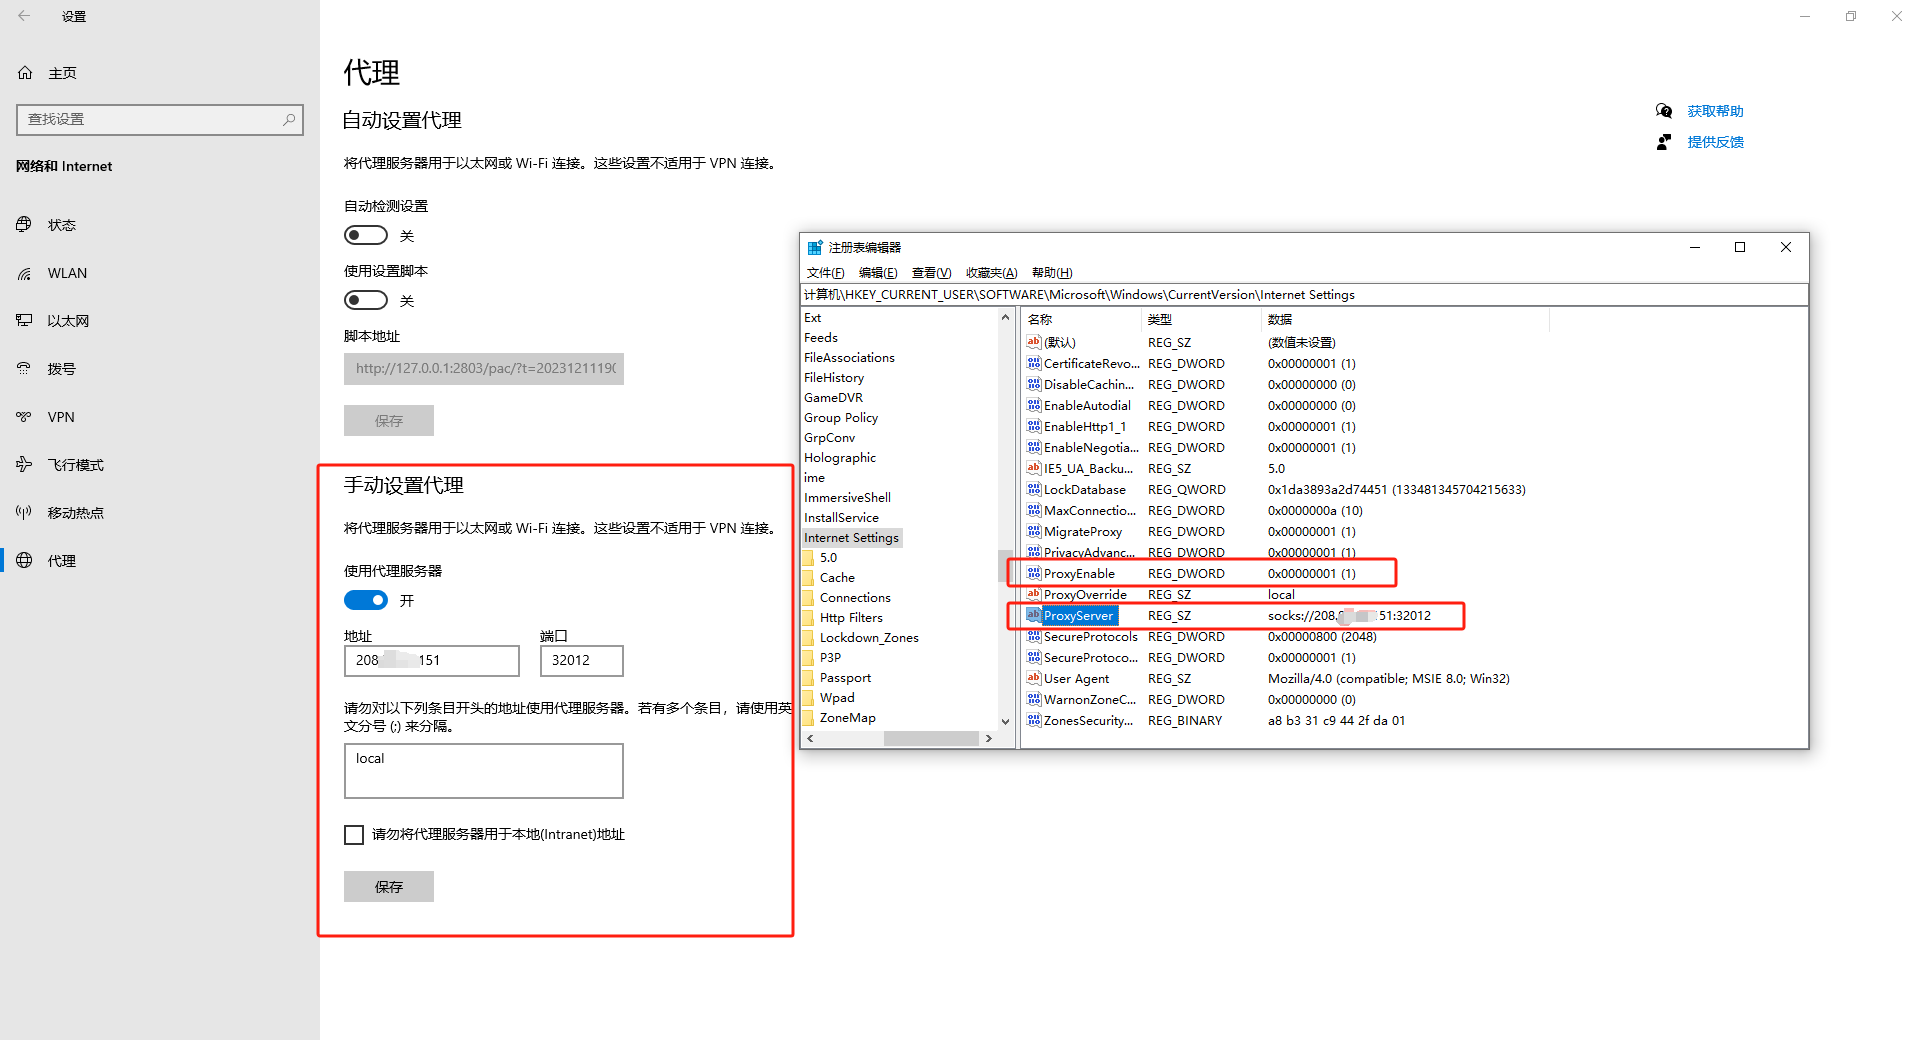Click the Get help (获取帮助) link
This screenshot has height=1040, width=1920.
[x=1715, y=111]
